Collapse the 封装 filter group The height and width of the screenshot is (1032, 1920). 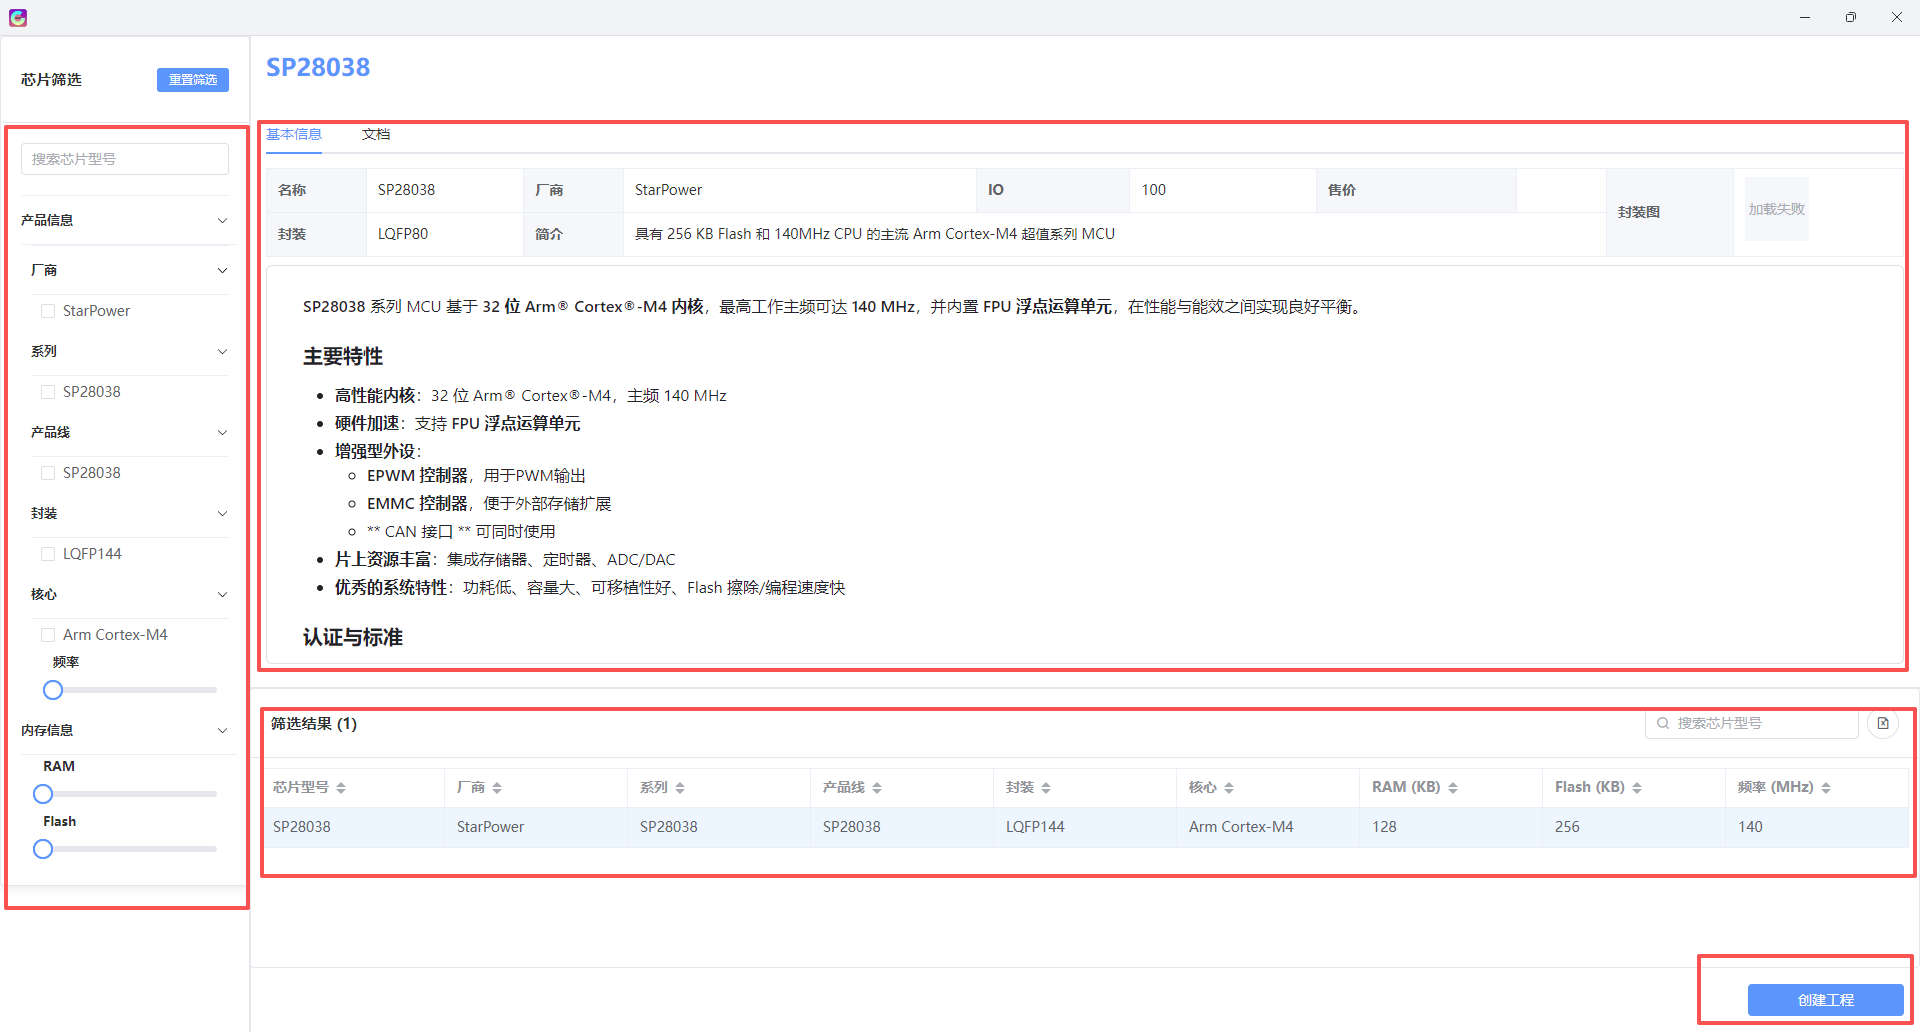coord(222,514)
